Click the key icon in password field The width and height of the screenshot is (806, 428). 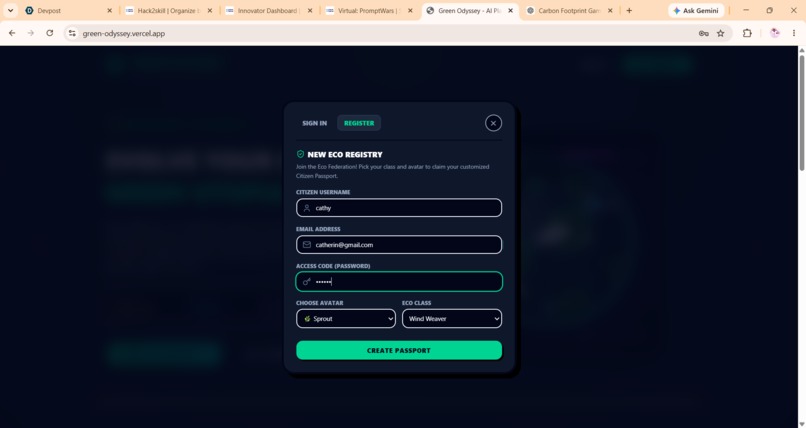tap(307, 282)
